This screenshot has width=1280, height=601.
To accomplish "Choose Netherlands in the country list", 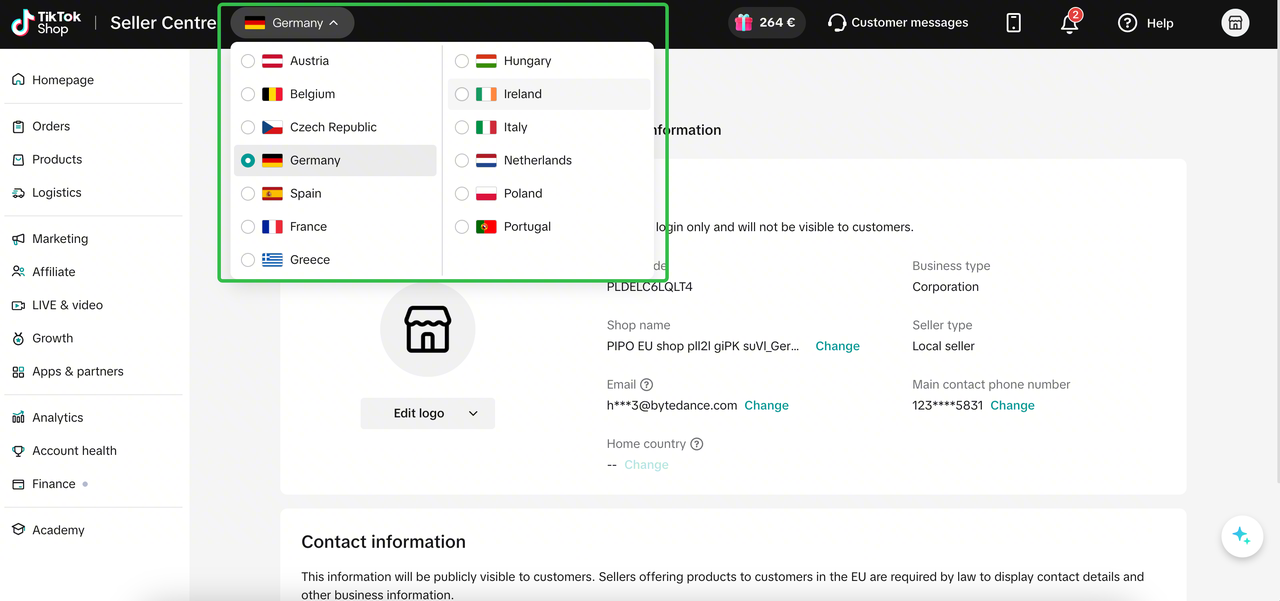I will (549, 160).
